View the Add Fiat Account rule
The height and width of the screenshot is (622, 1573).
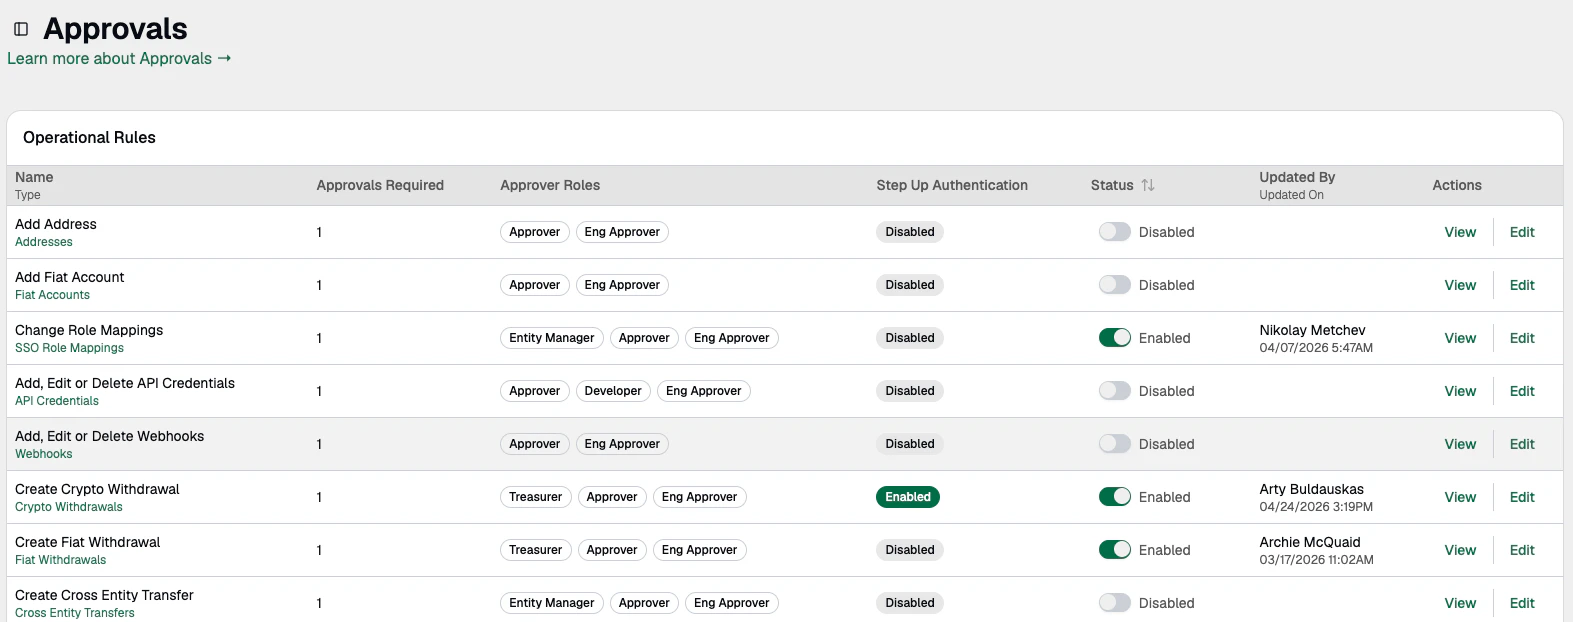[x=1460, y=285]
